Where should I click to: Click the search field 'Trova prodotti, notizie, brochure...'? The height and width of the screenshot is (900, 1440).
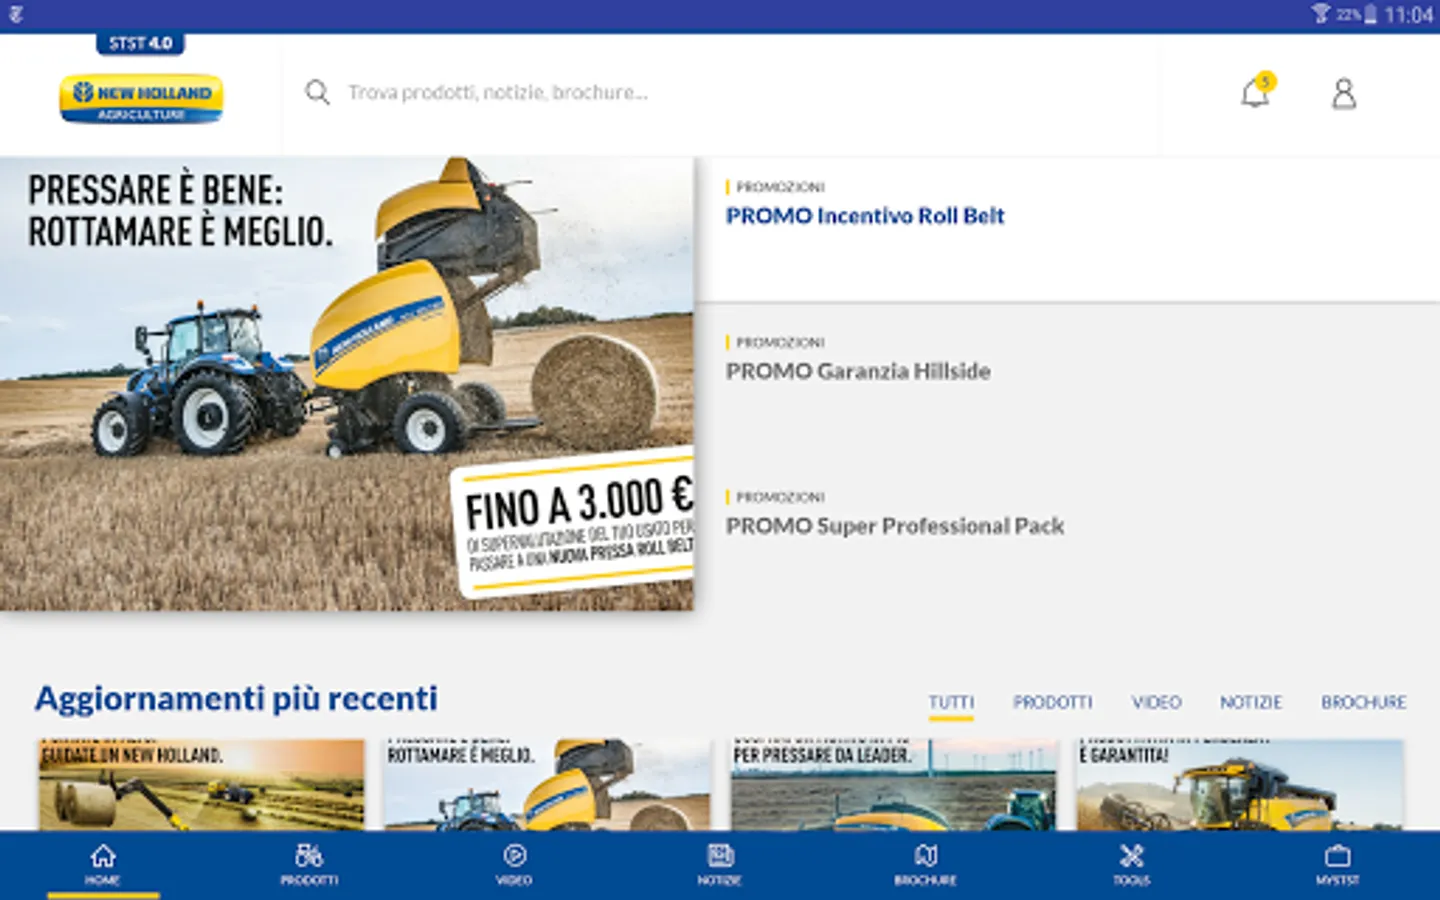720,92
